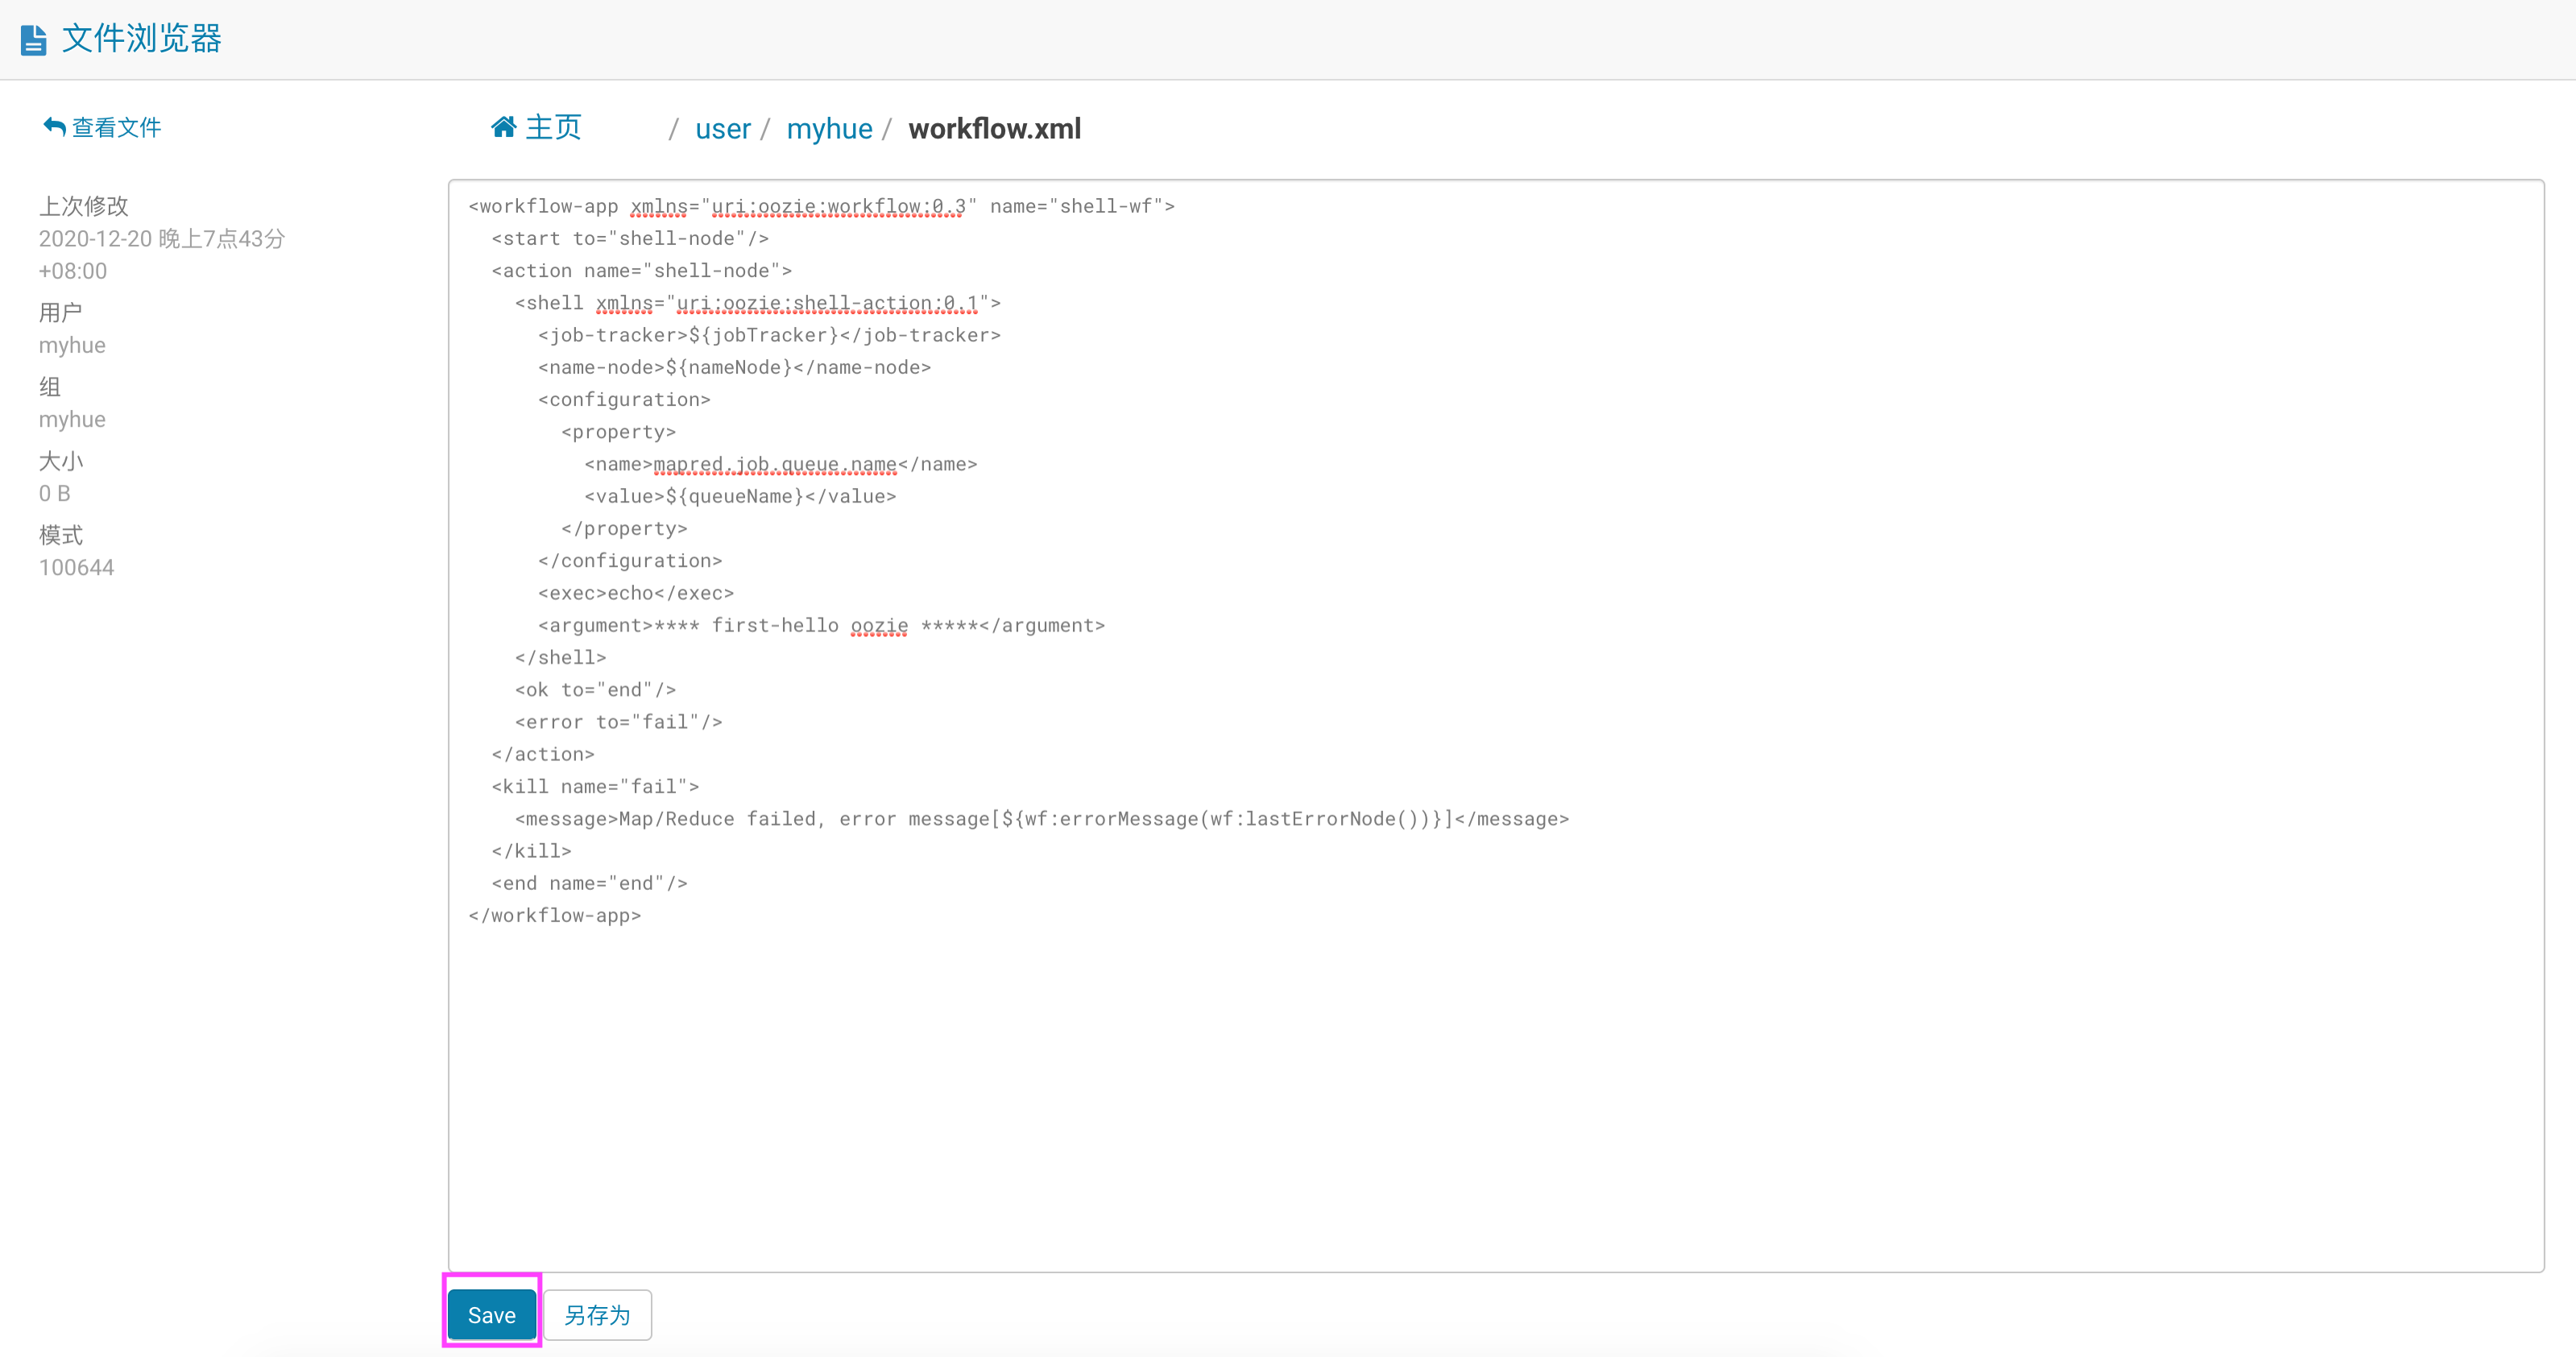Click the message Map/Reduce failed line
The width and height of the screenshot is (2576, 1357).
(1041, 819)
